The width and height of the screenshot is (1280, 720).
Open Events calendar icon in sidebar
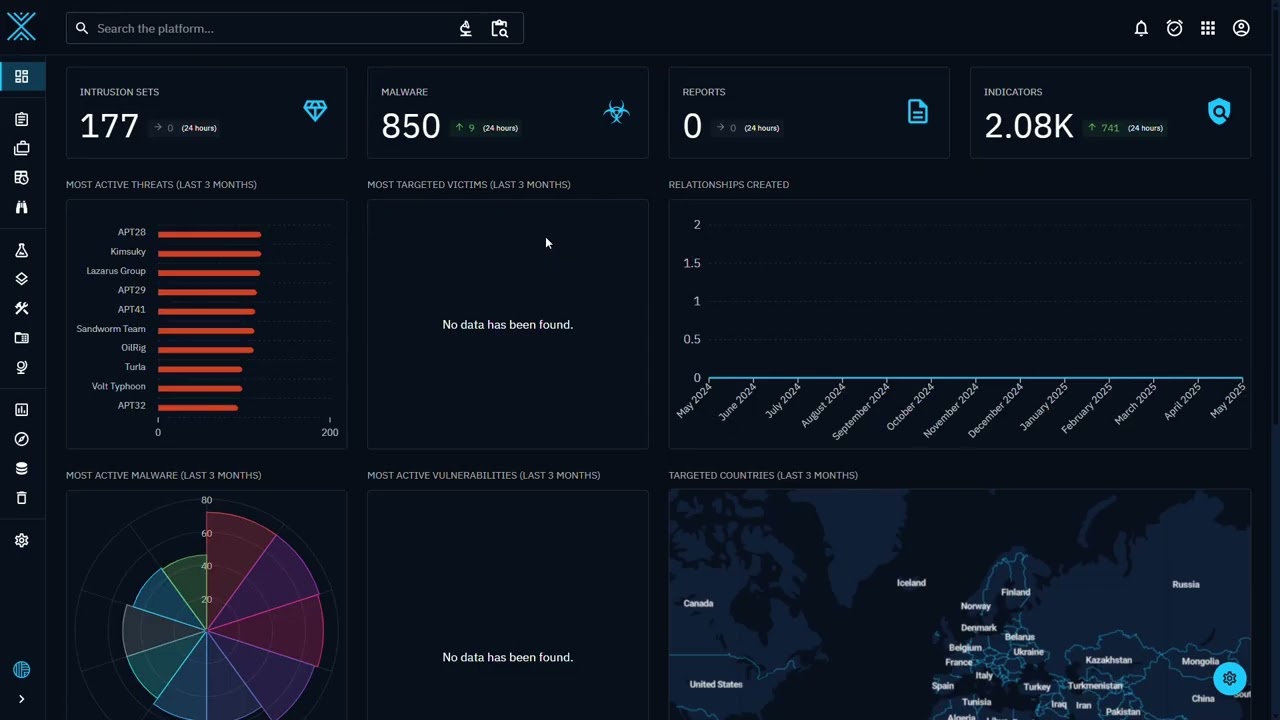point(21,178)
